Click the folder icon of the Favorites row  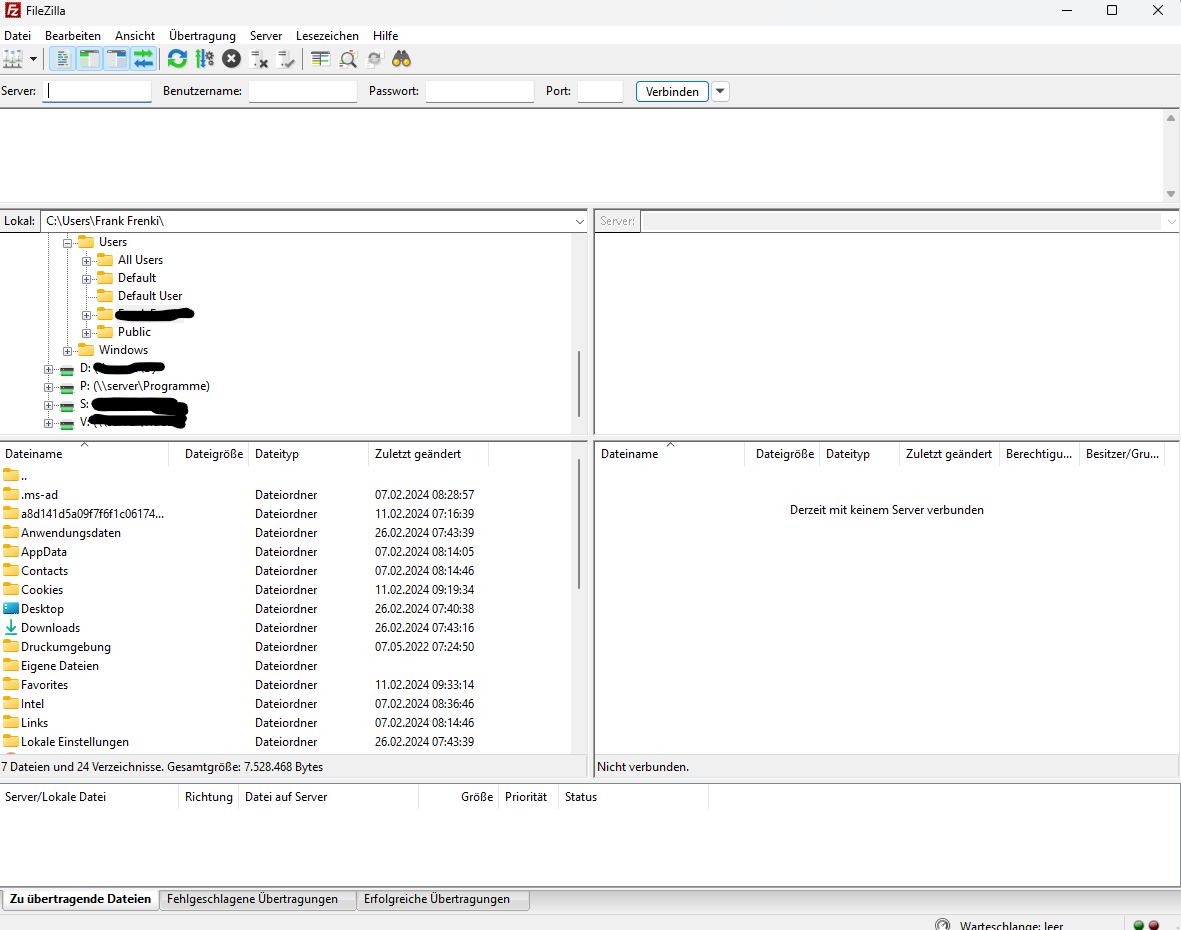[11, 684]
